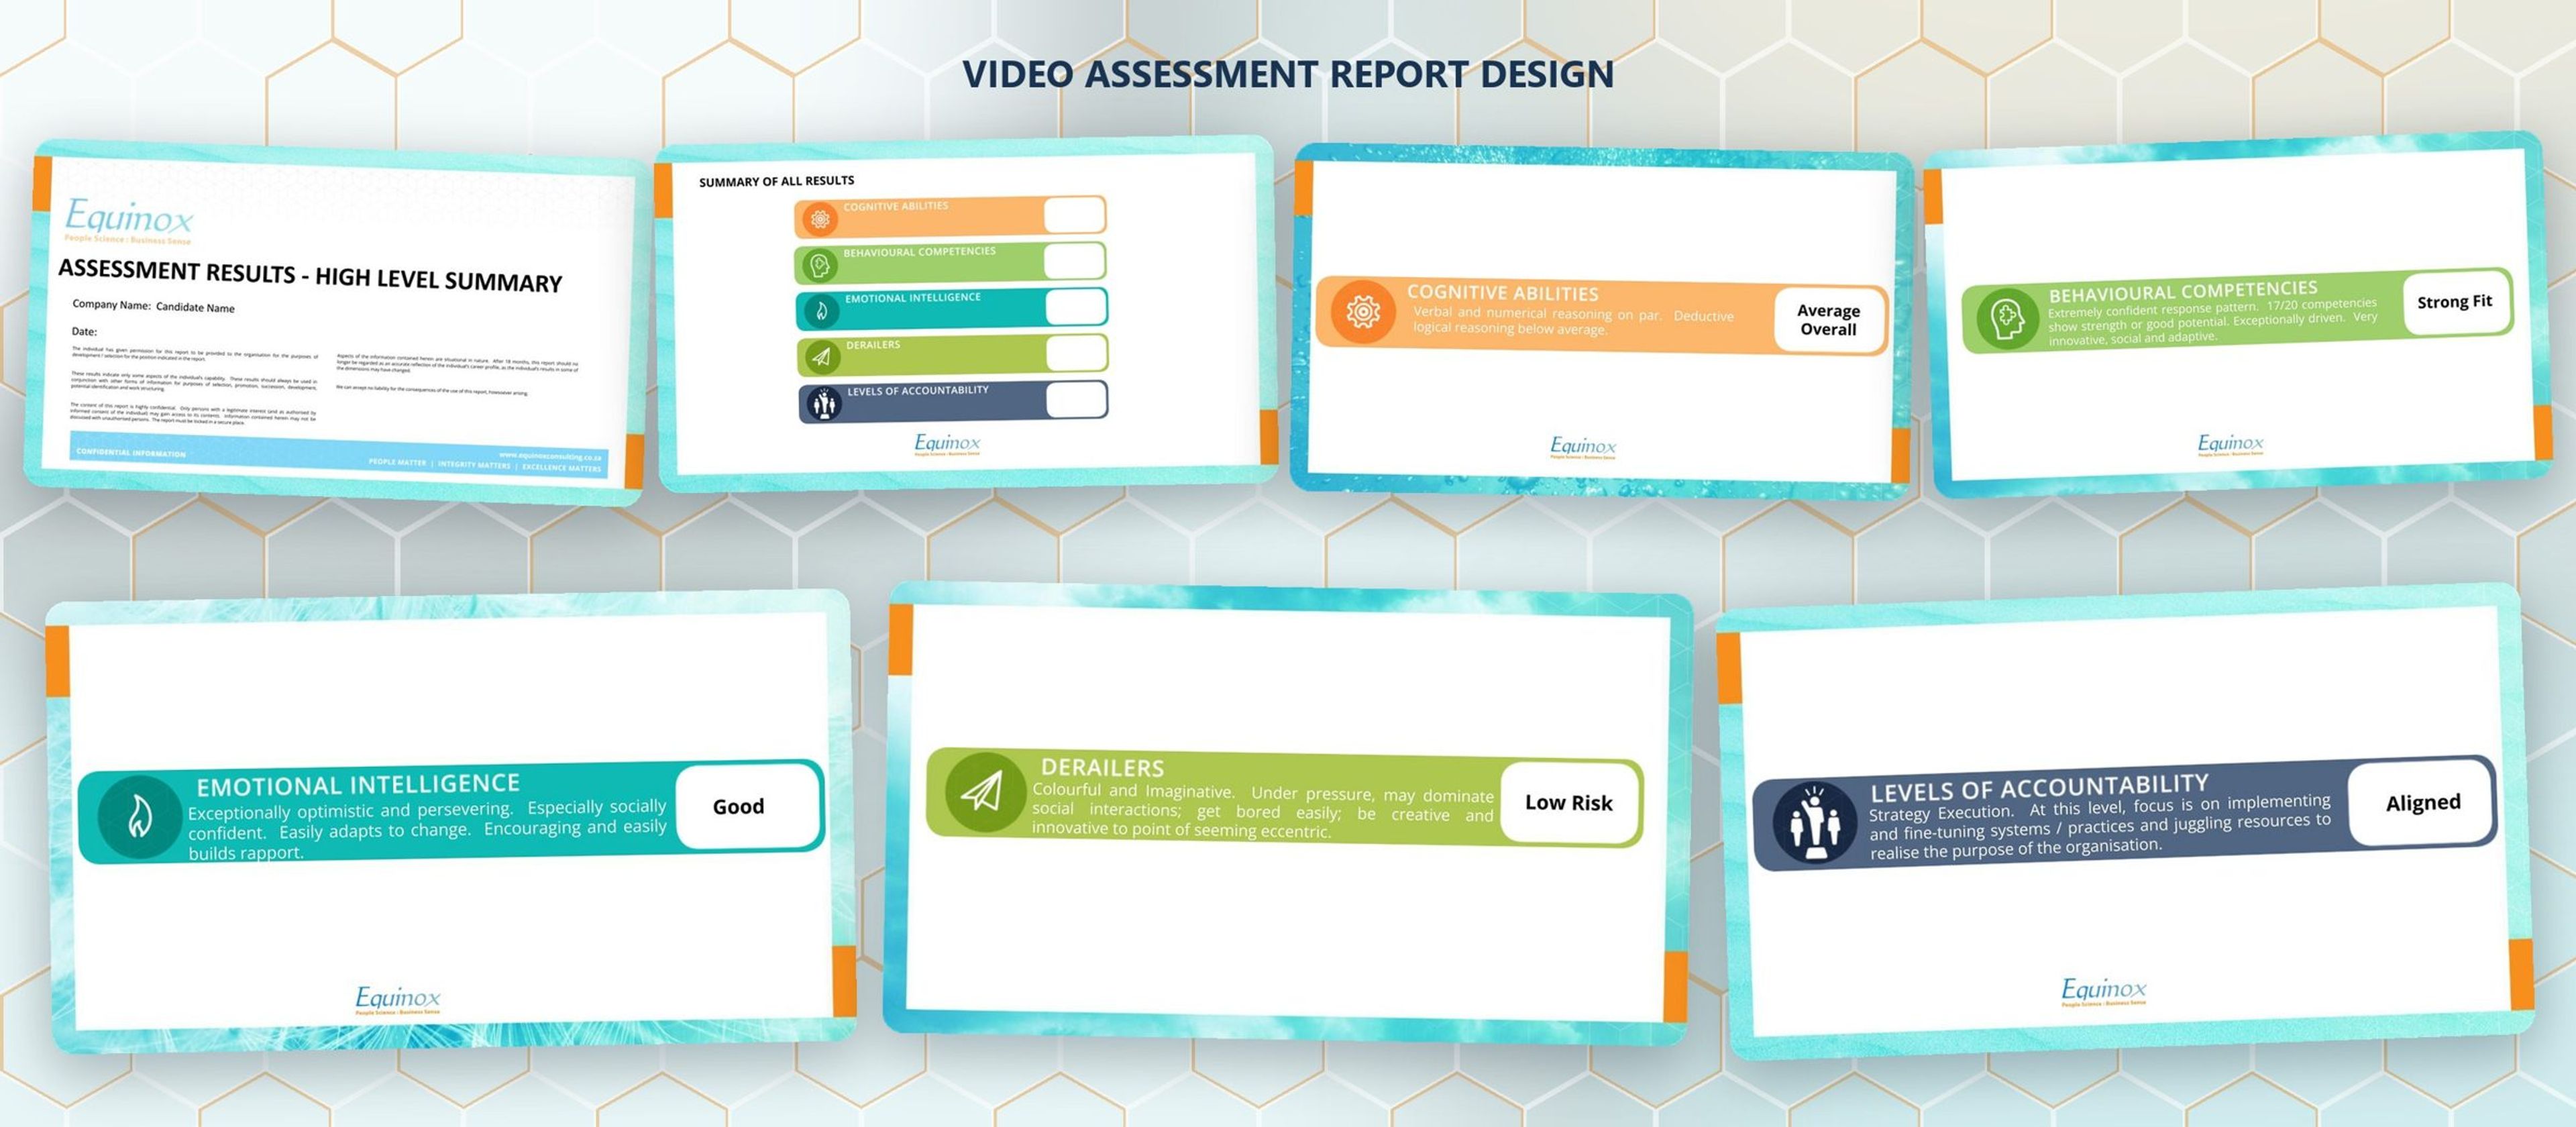Click the Equinox logo on the title slide

tap(129, 220)
